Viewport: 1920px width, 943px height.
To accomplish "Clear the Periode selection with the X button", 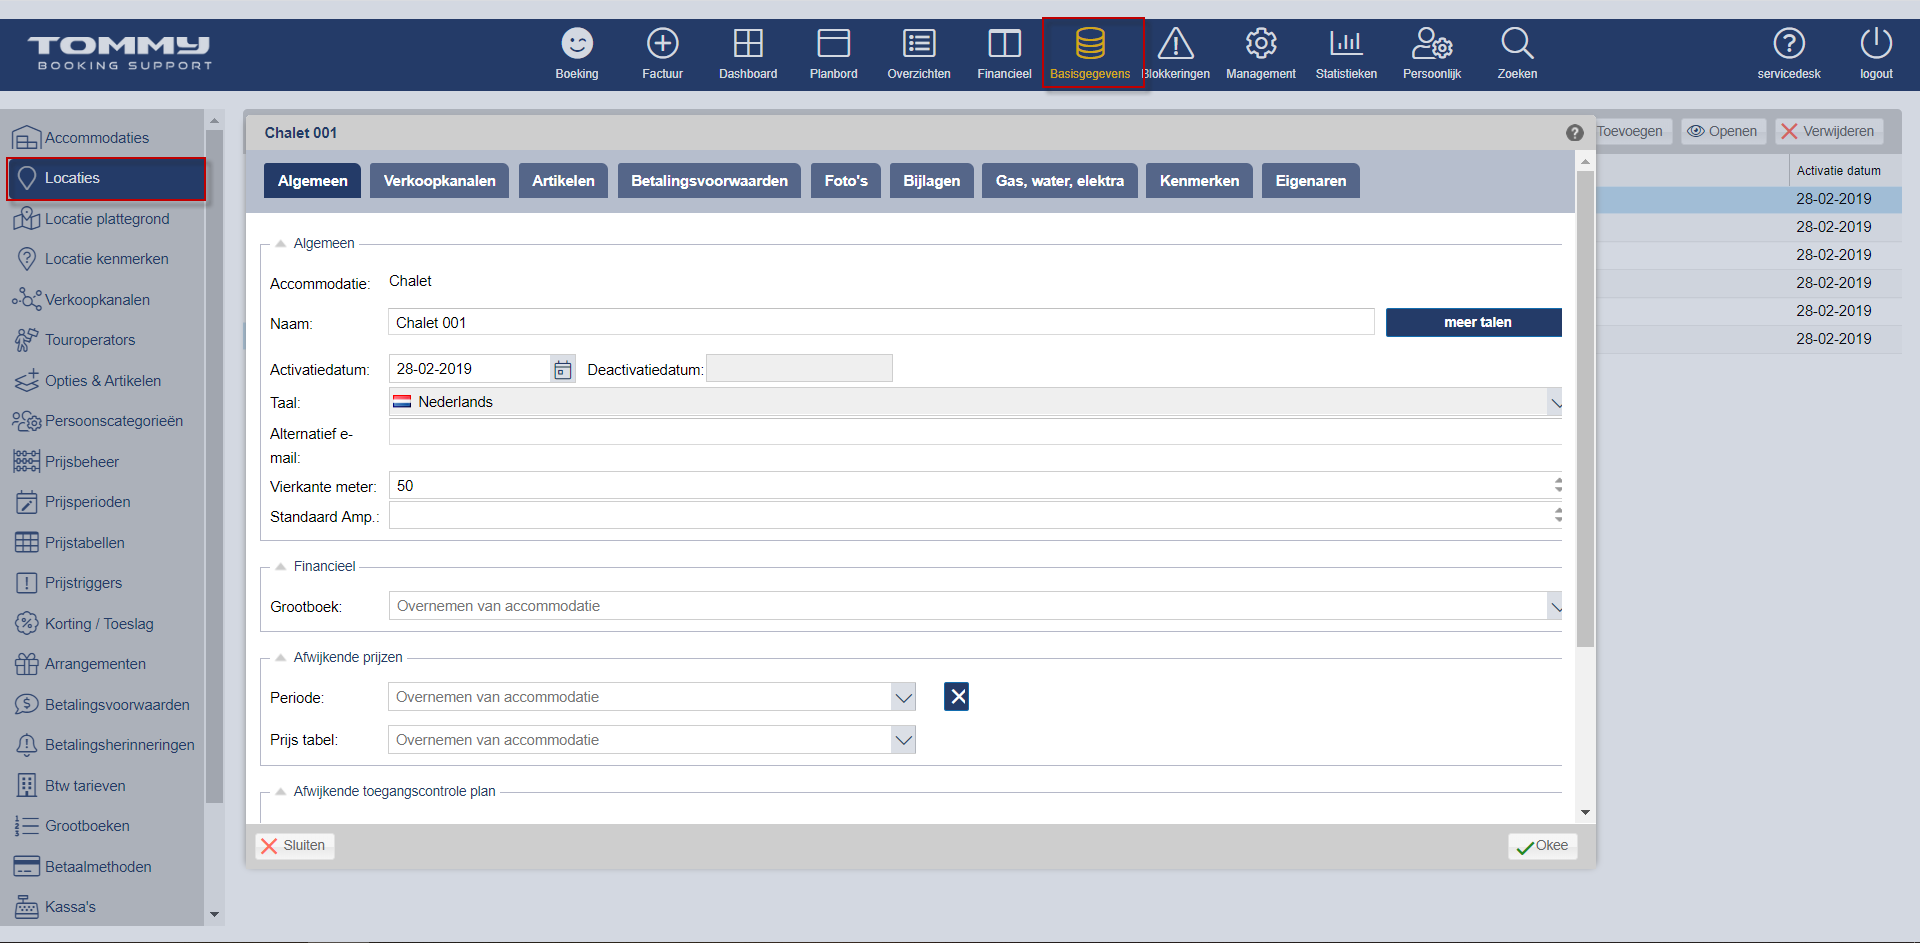I will coord(957,697).
